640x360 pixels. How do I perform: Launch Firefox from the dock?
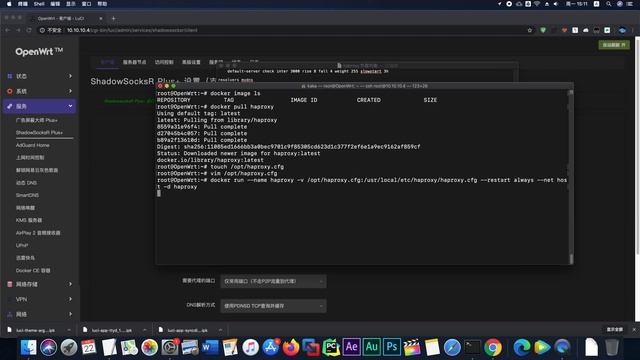(x=291, y=348)
